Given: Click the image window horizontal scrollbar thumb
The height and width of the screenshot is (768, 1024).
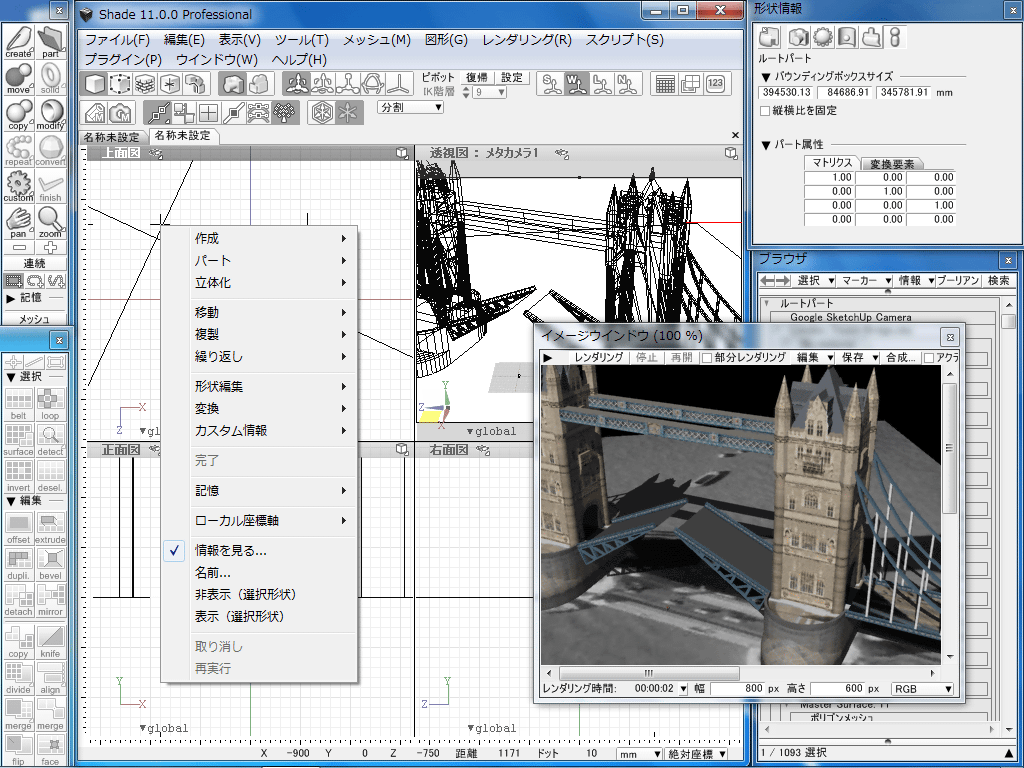Looking at the screenshot, I should coord(649,673).
